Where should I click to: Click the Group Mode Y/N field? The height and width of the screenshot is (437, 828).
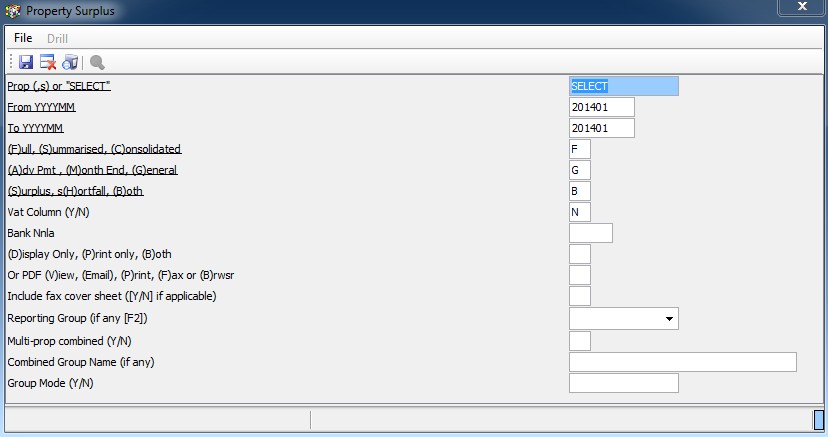click(623, 383)
